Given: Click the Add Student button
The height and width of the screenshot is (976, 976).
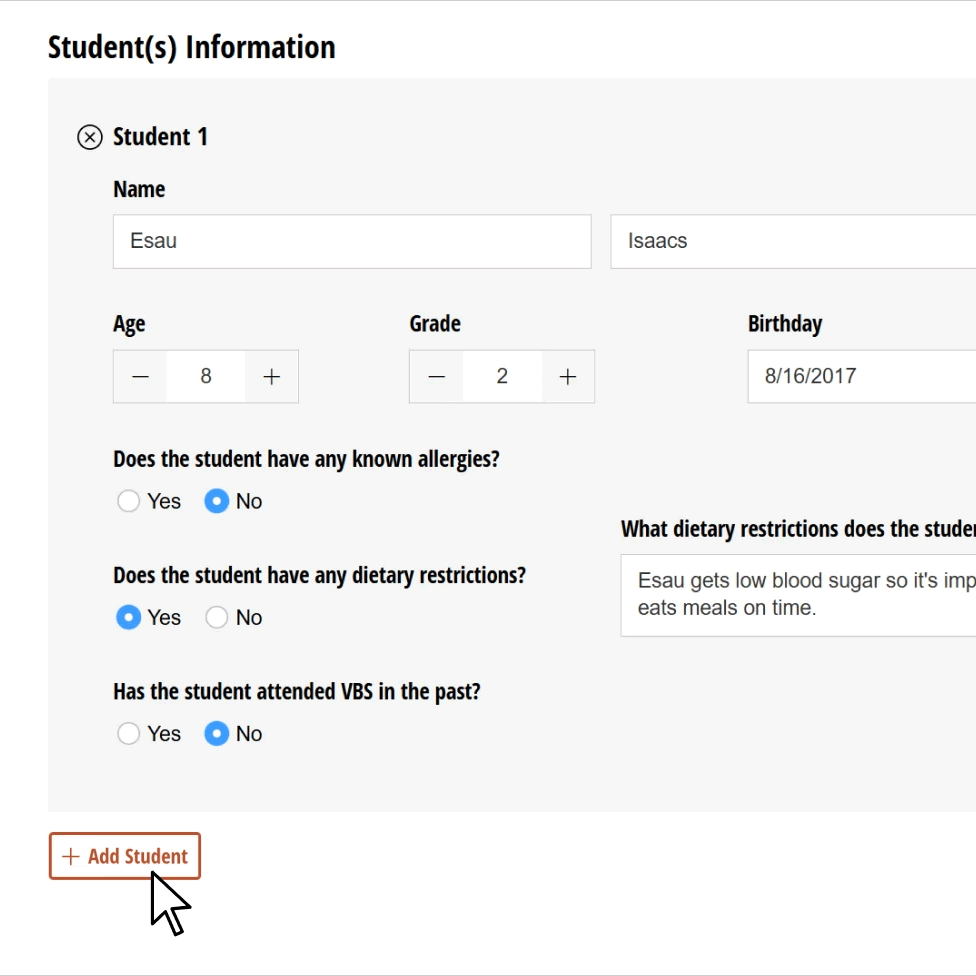Looking at the screenshot, I should coord(124,856).
